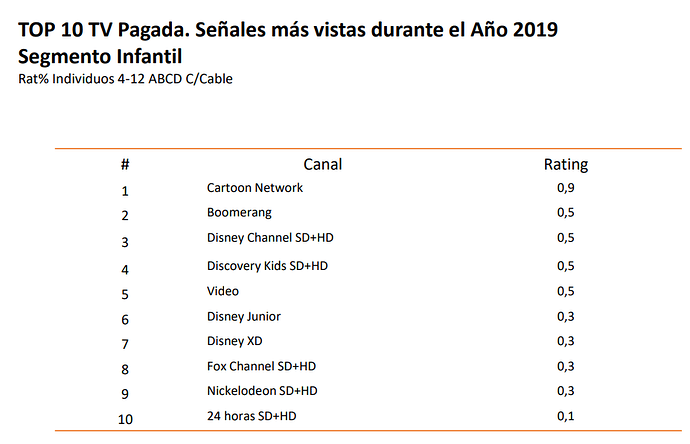The height and width of the screenshot is (444, 690).
Task: Click the 0,9 rating value
Action: click(x=565, y=188)
